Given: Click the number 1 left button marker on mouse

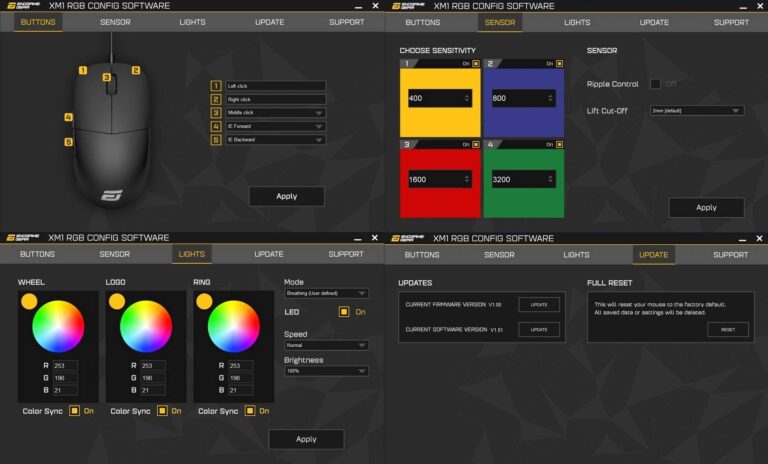Looking at the screenshot, I should 80,70.
